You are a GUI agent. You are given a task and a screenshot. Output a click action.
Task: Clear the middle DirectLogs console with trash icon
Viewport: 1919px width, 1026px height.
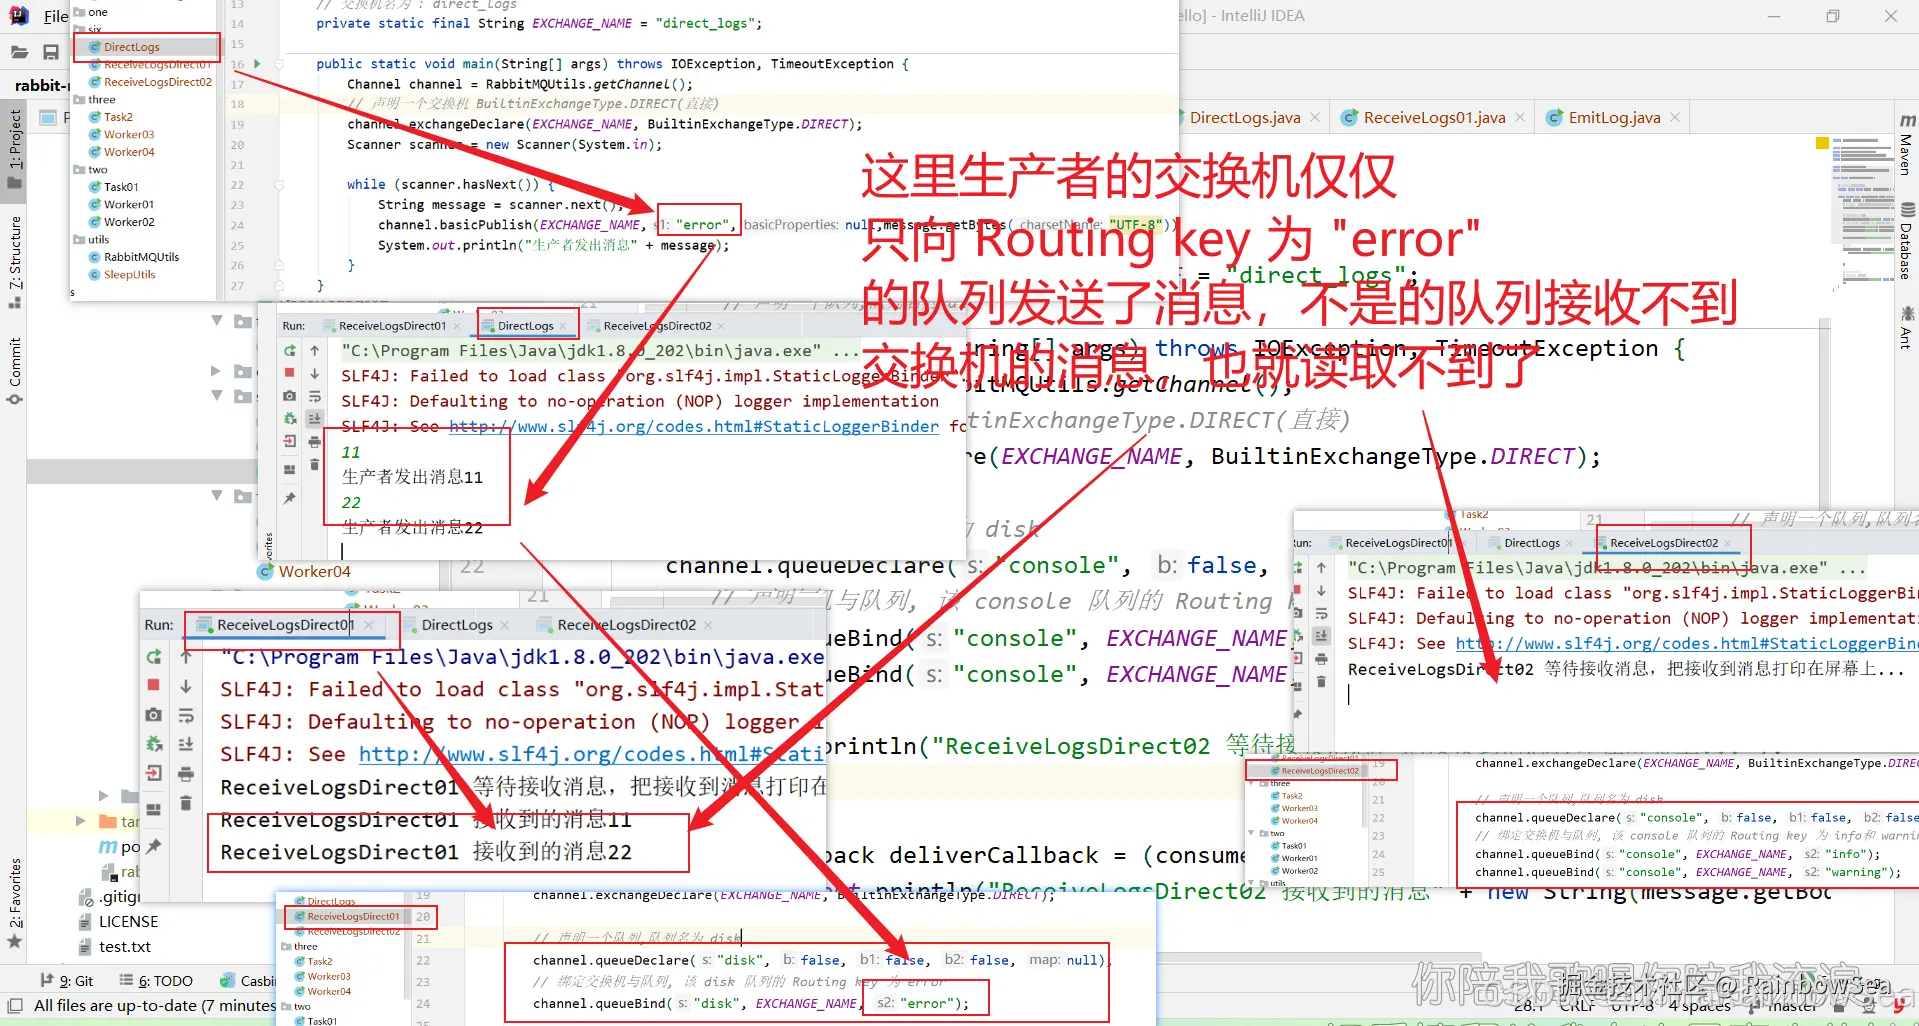315,464
